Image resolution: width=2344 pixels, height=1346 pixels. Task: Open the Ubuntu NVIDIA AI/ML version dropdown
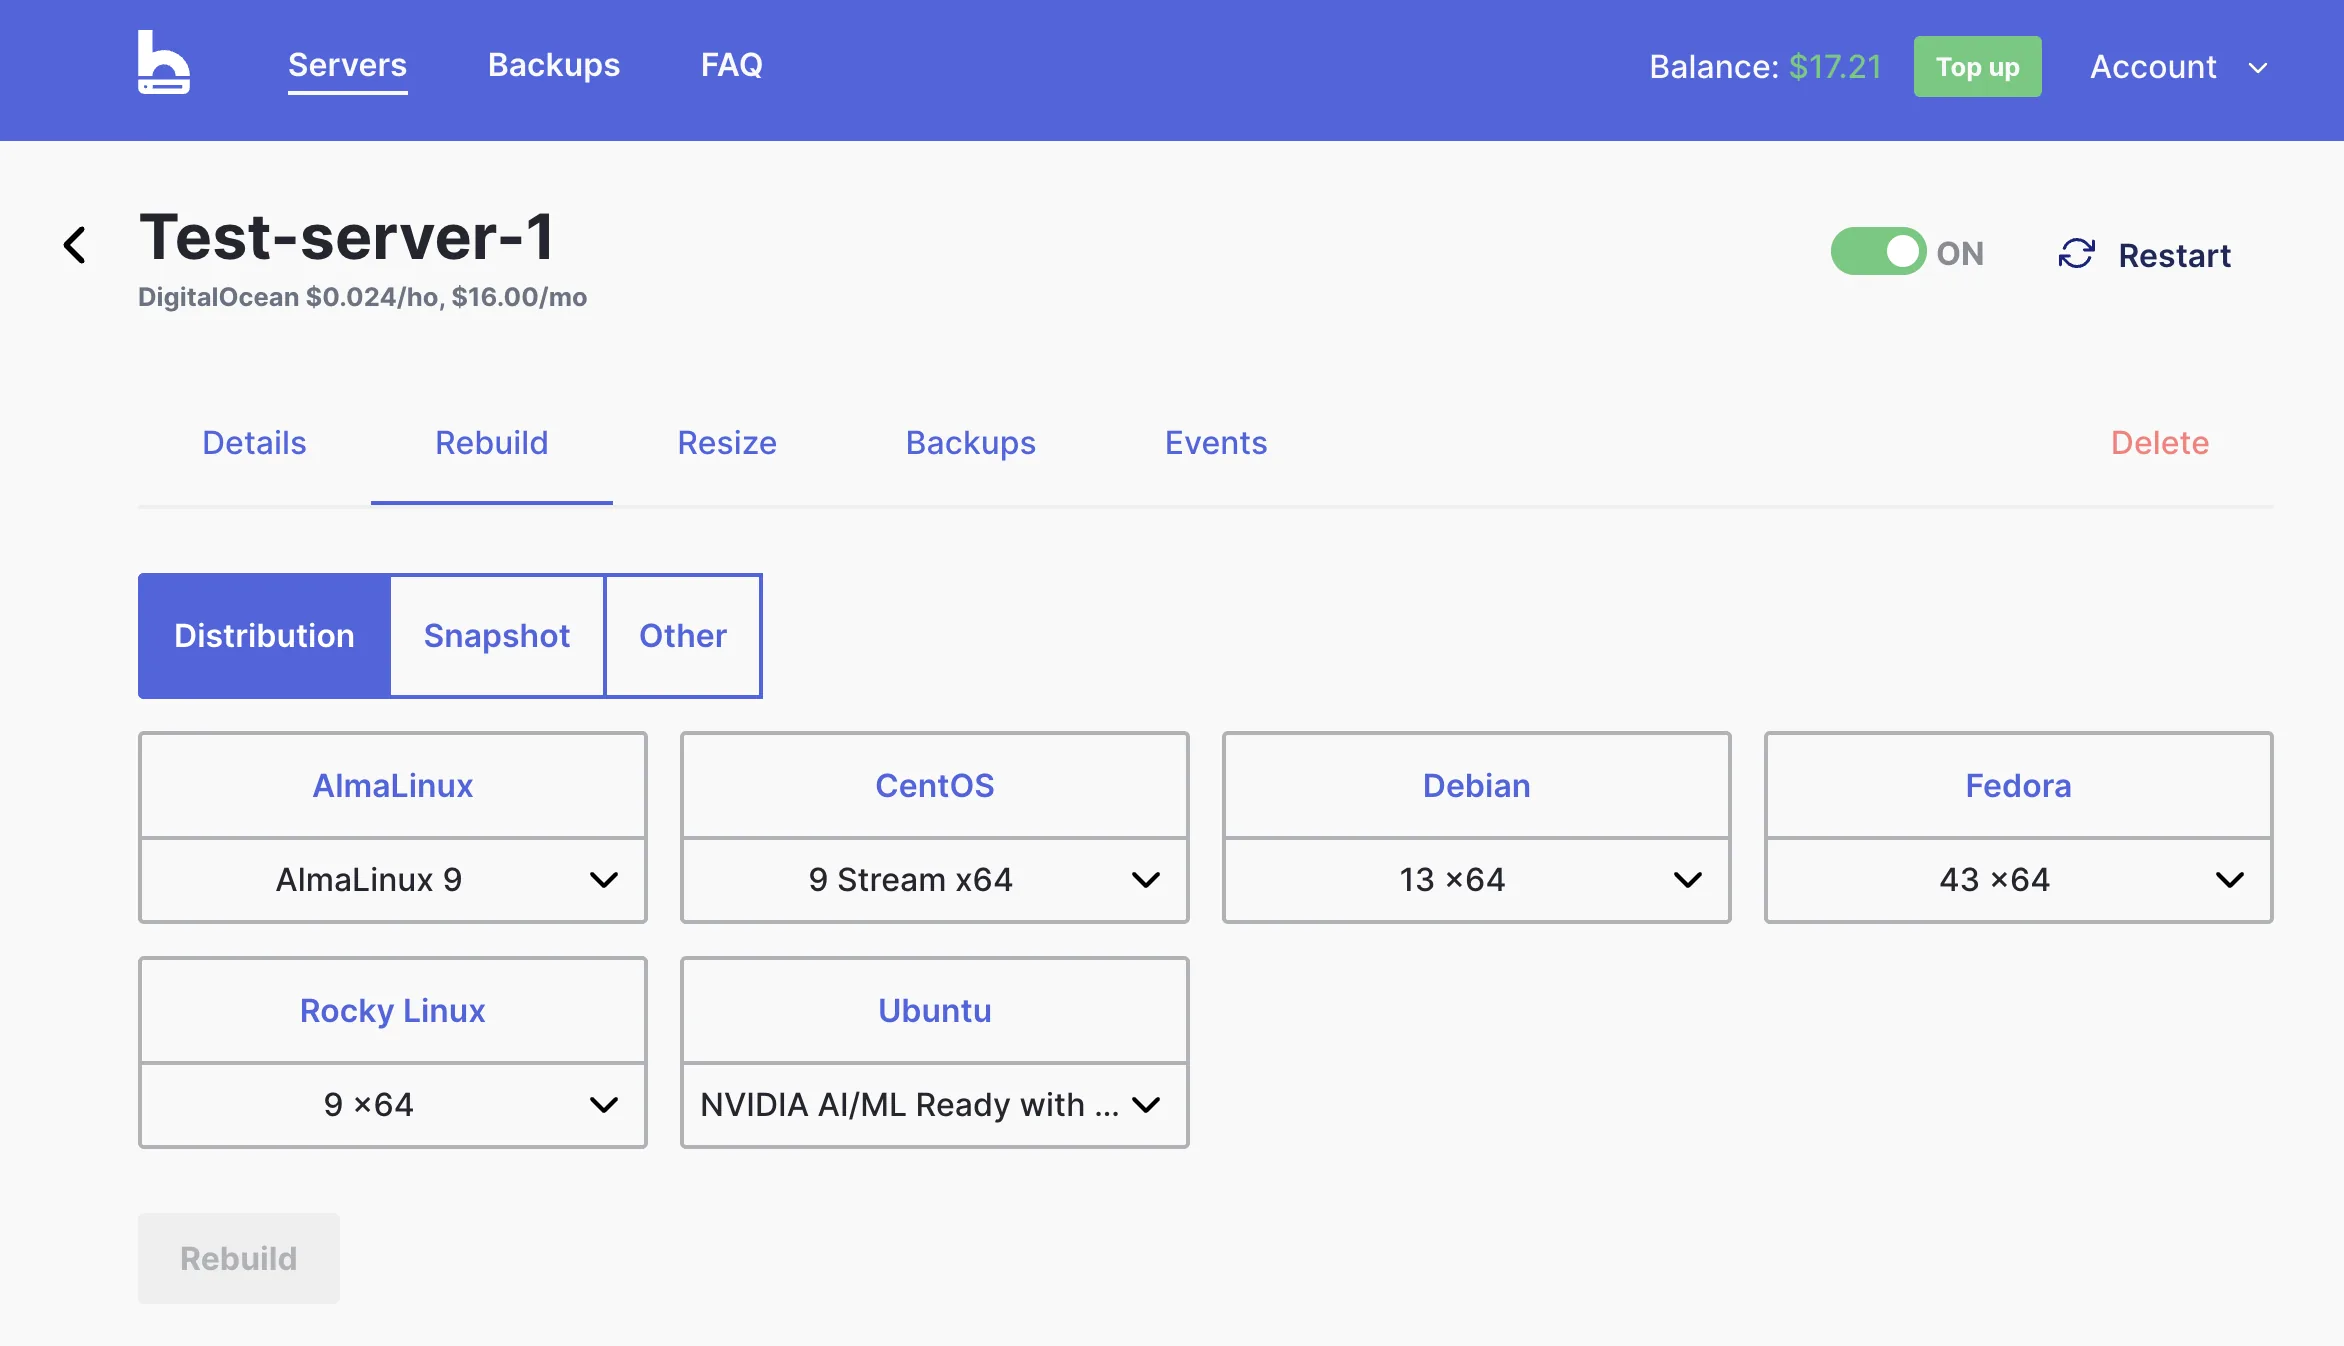[x=935, y=1105]
